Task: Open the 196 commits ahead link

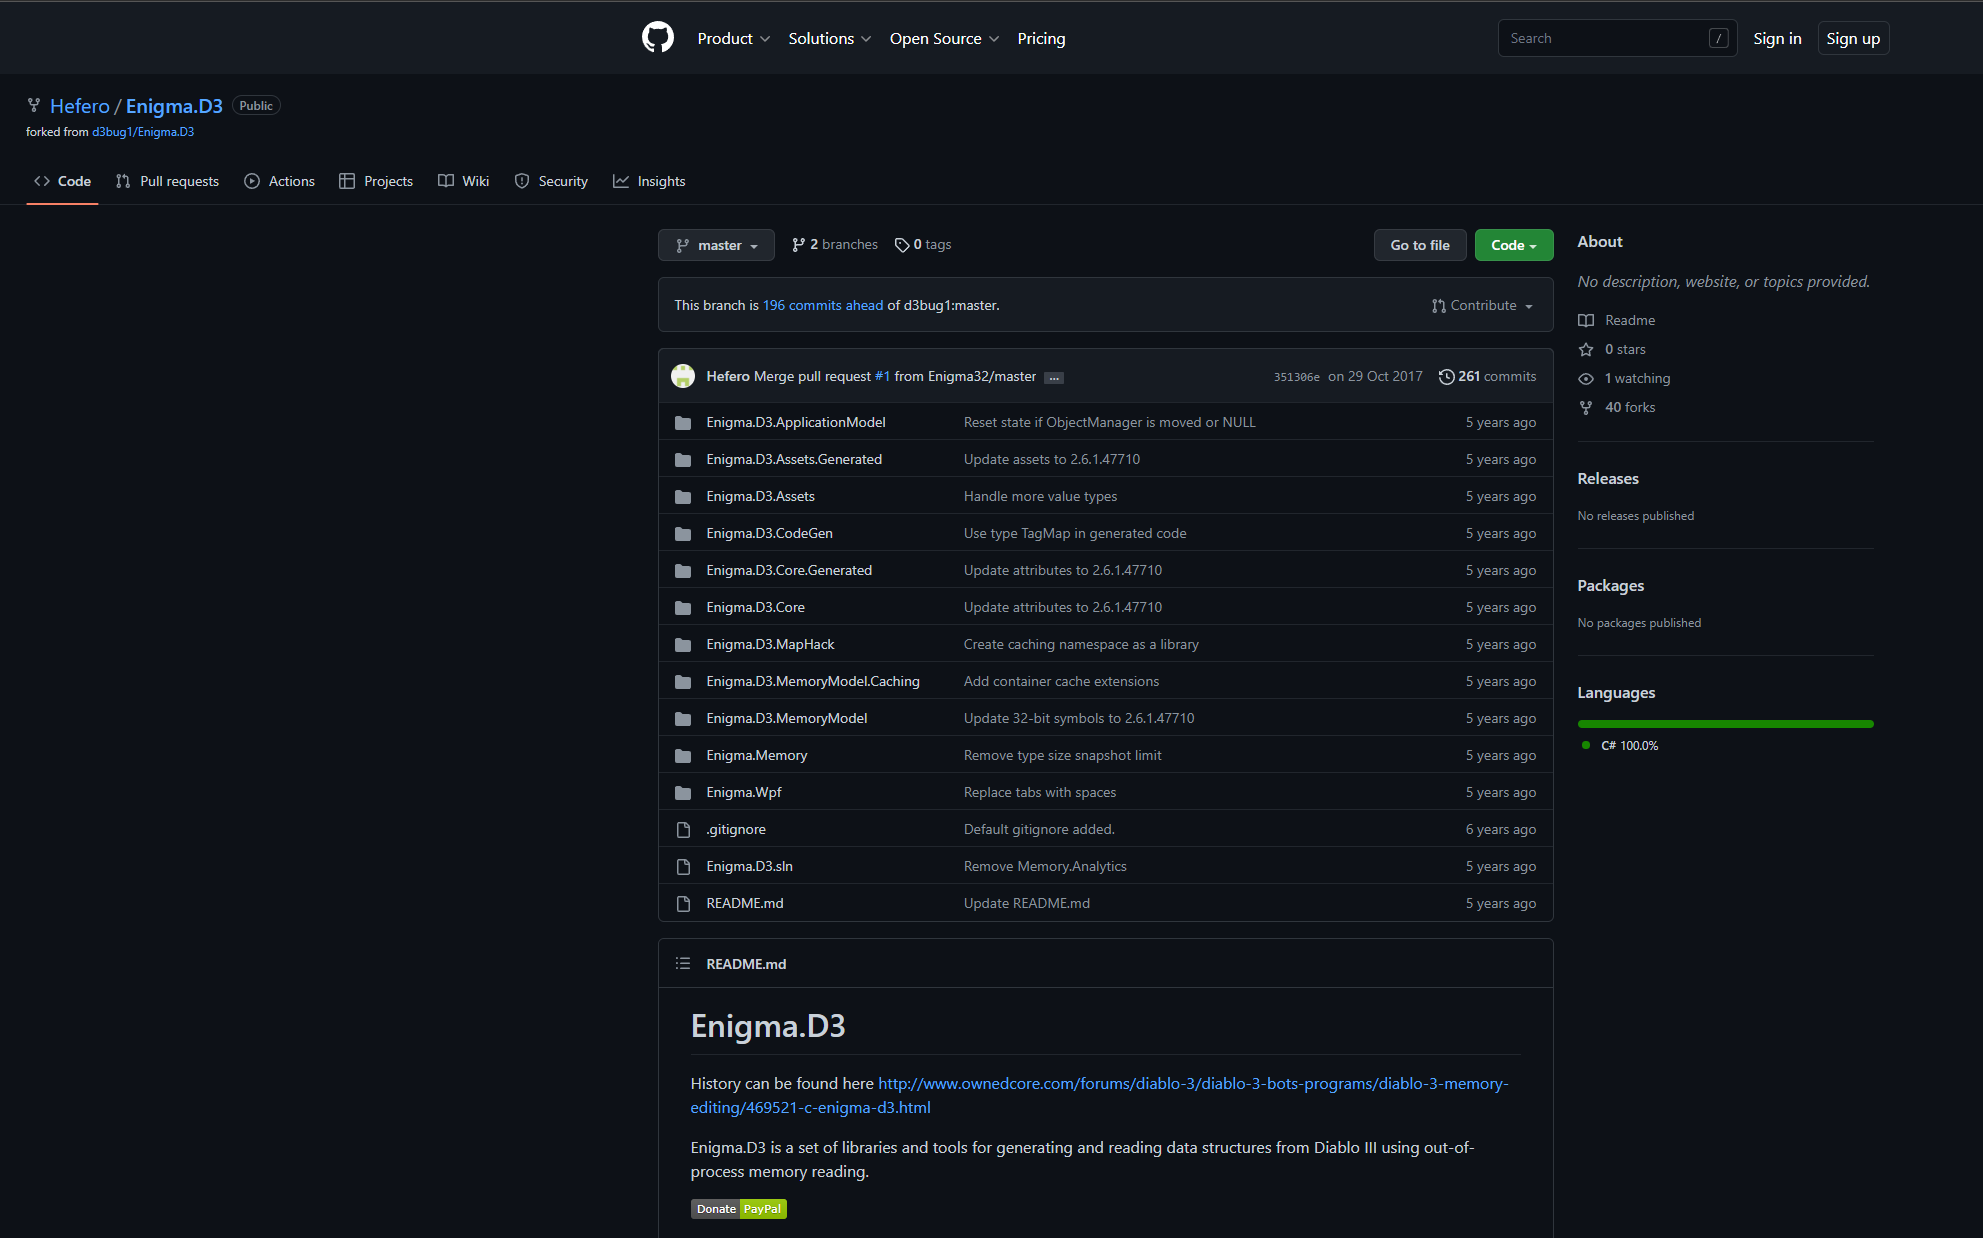Action: tap(822, 306)
